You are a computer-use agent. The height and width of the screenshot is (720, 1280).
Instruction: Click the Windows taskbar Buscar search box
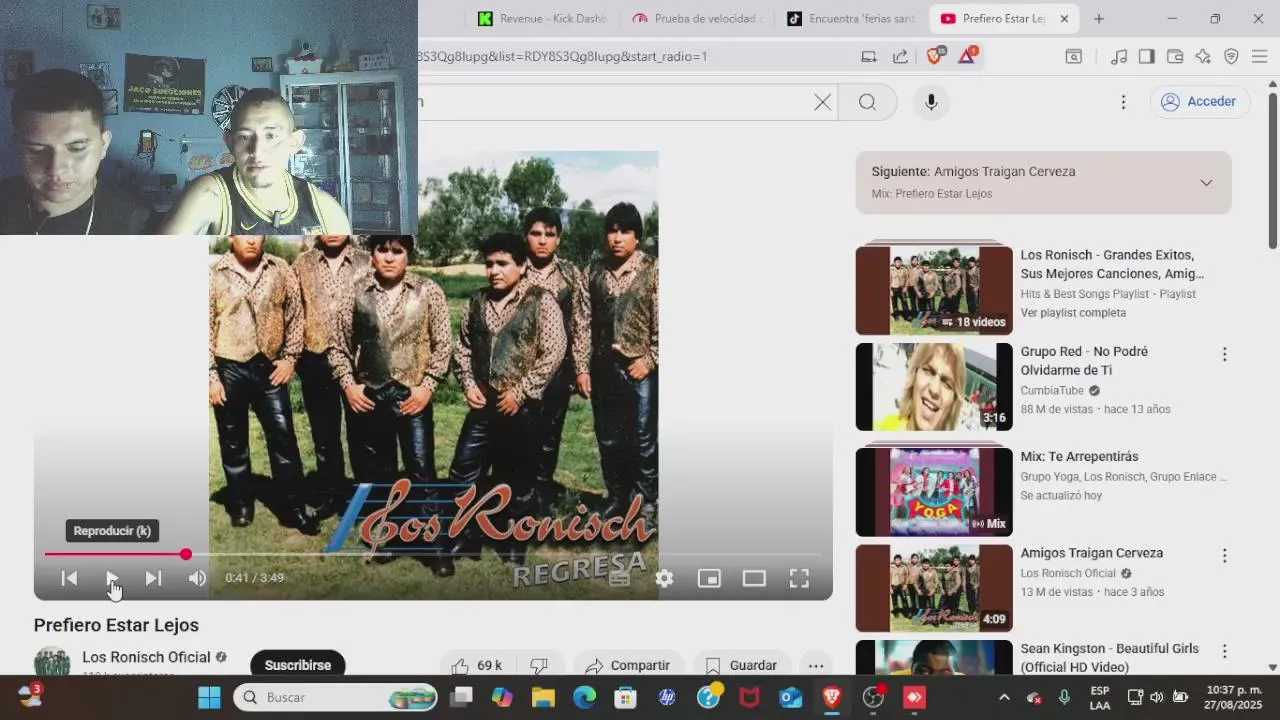pos(335,697)
